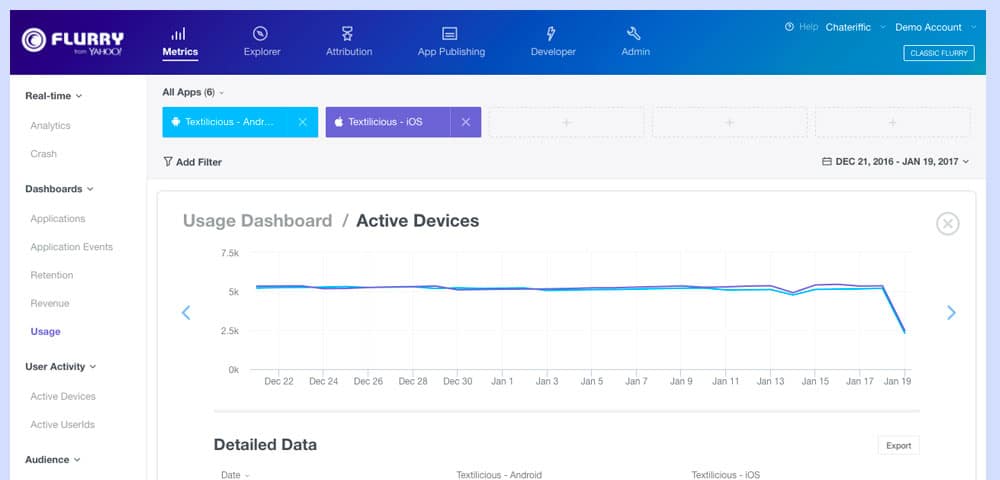The image size is (1000, 480).
Task: Export the detailed data
Action: [x=899, y=446]
